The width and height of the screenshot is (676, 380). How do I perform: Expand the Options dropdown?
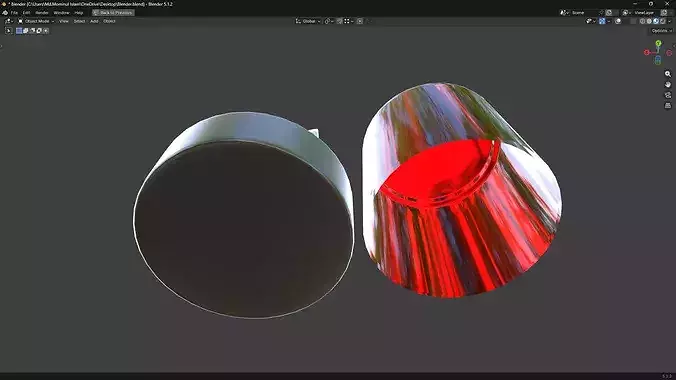tap(661, 31)
